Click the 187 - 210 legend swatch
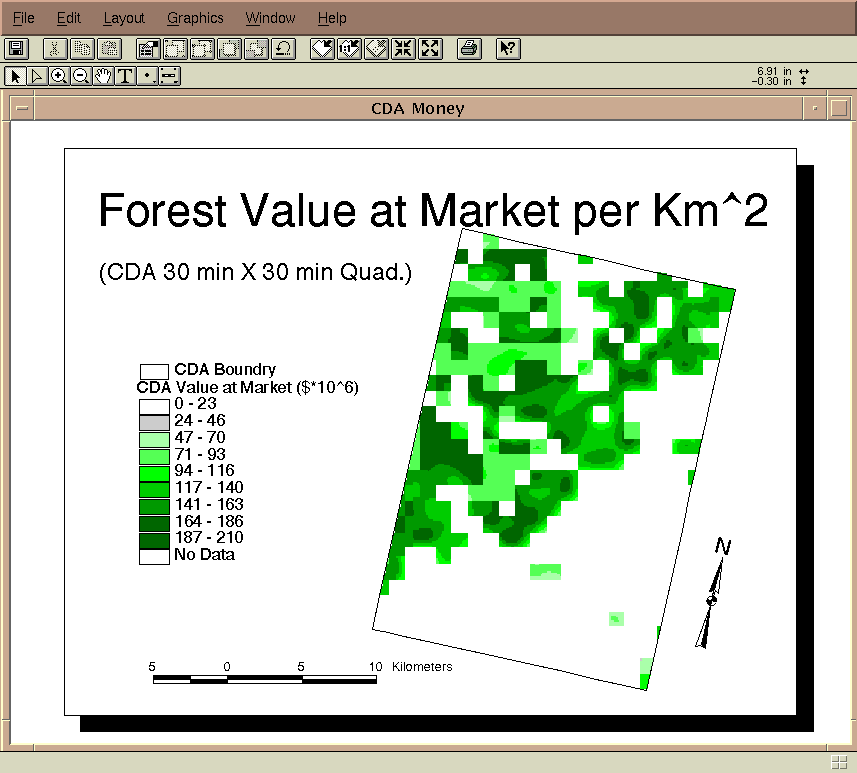Screen dimensions: 857x773 click(154, 539)
